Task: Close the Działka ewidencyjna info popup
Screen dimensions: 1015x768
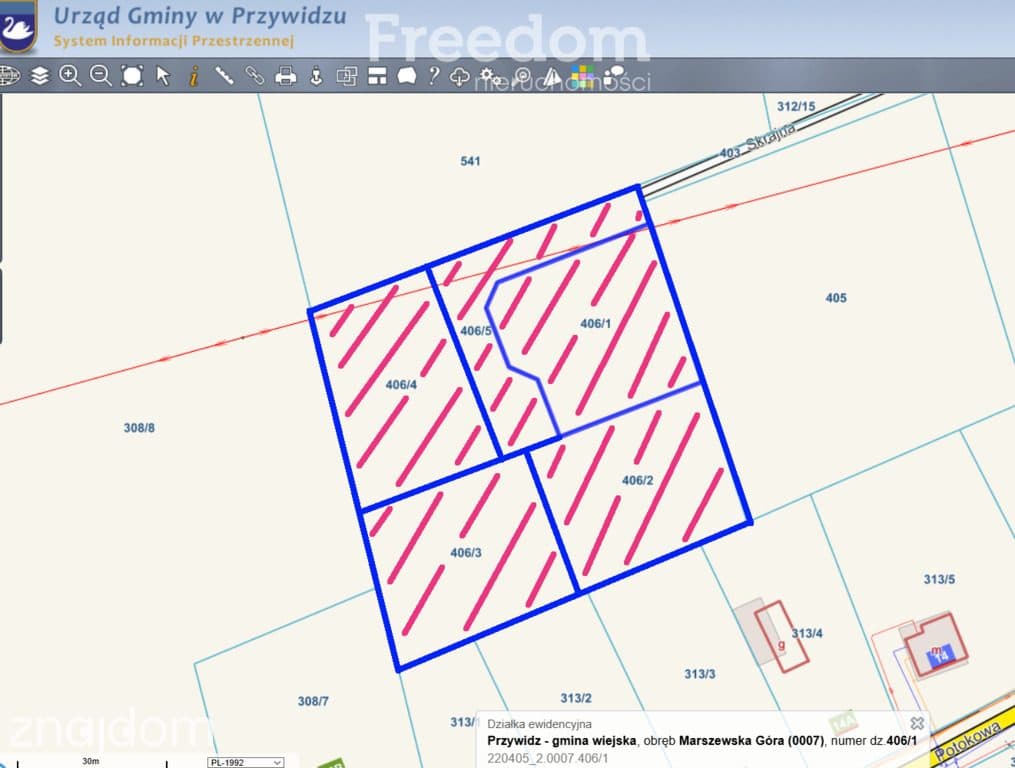Action: click(x=917, y=723)
